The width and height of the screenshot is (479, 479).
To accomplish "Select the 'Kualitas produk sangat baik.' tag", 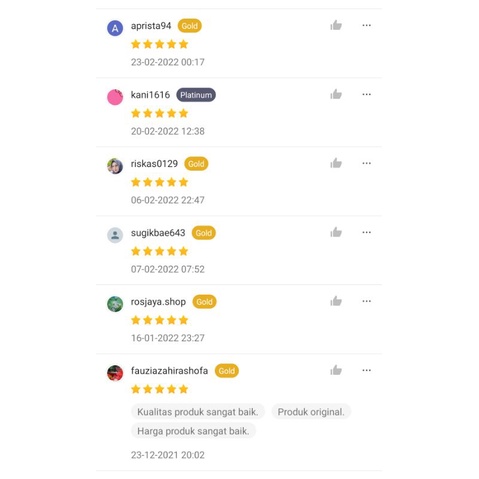I will click(198, 412).
